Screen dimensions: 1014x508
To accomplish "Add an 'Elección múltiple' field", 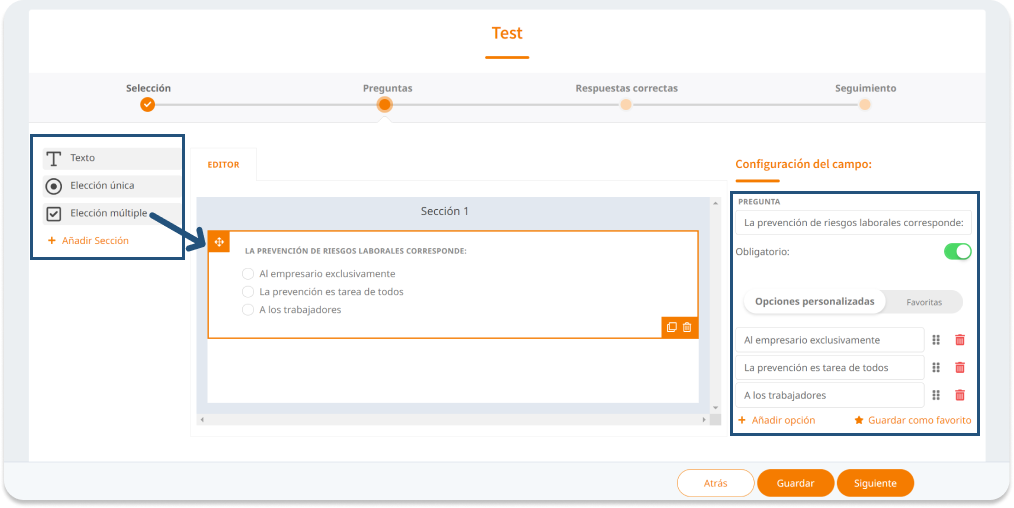I will (x=110, y=213).
